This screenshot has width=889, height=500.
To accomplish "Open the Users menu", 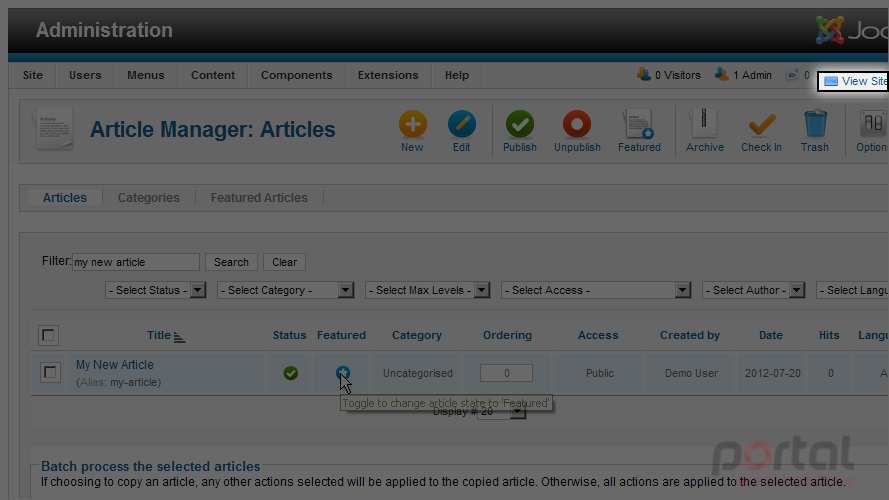I will (x=85, y=75).
